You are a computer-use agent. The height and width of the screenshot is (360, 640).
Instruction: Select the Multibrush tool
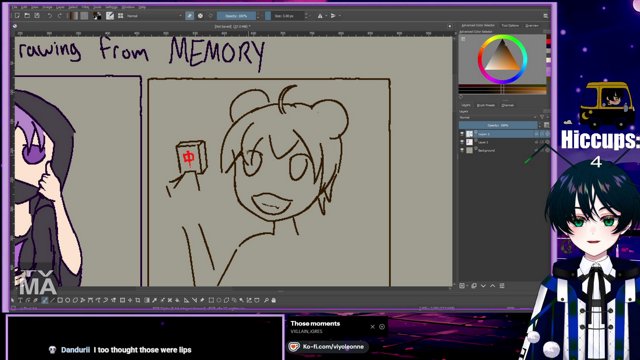pos(113,300)
